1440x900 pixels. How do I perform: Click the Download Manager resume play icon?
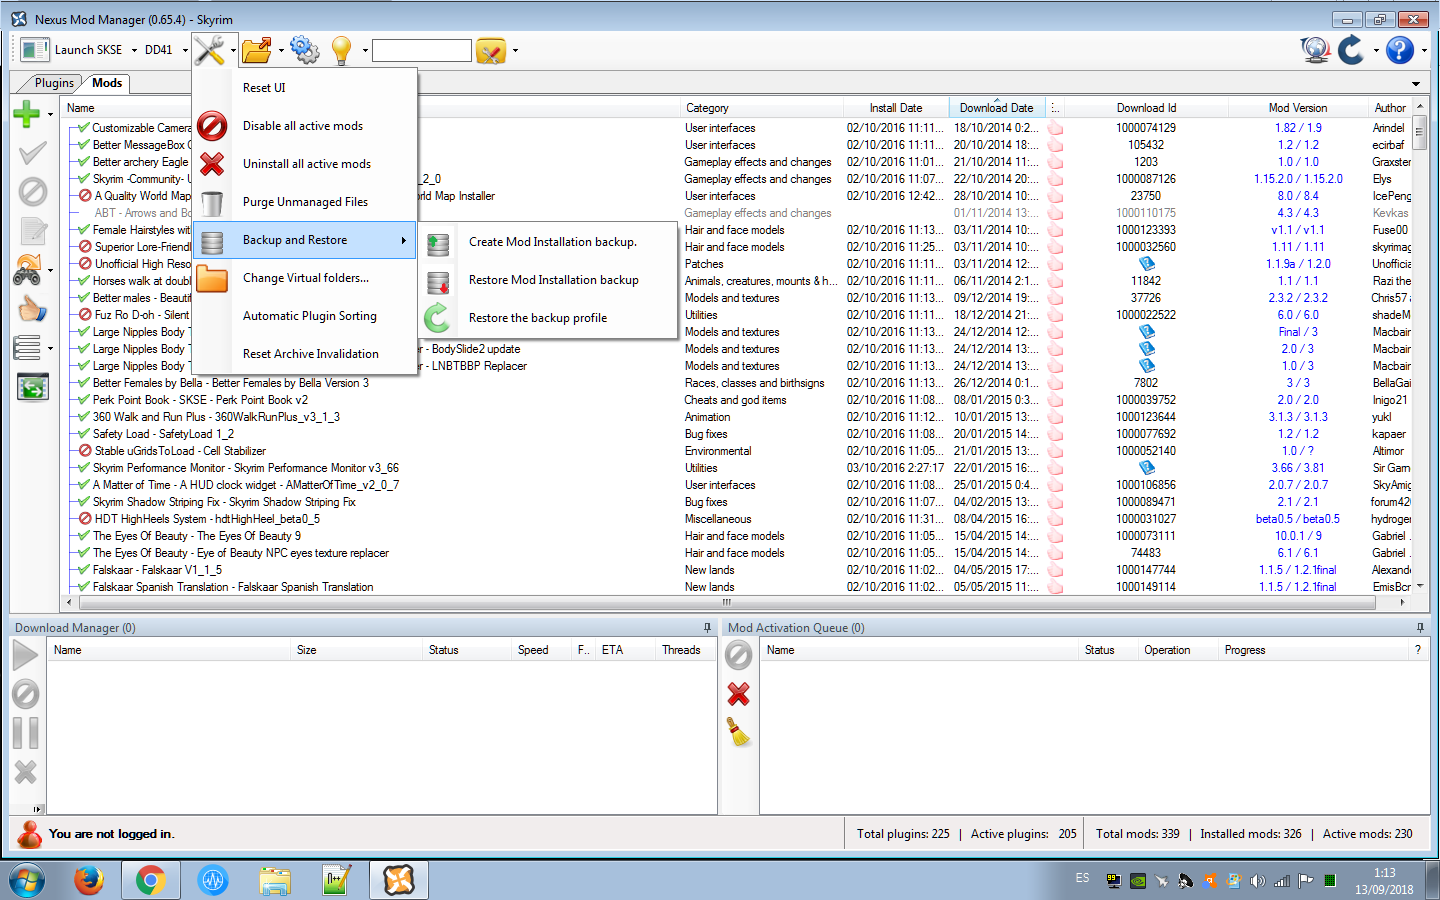[25, 656]
